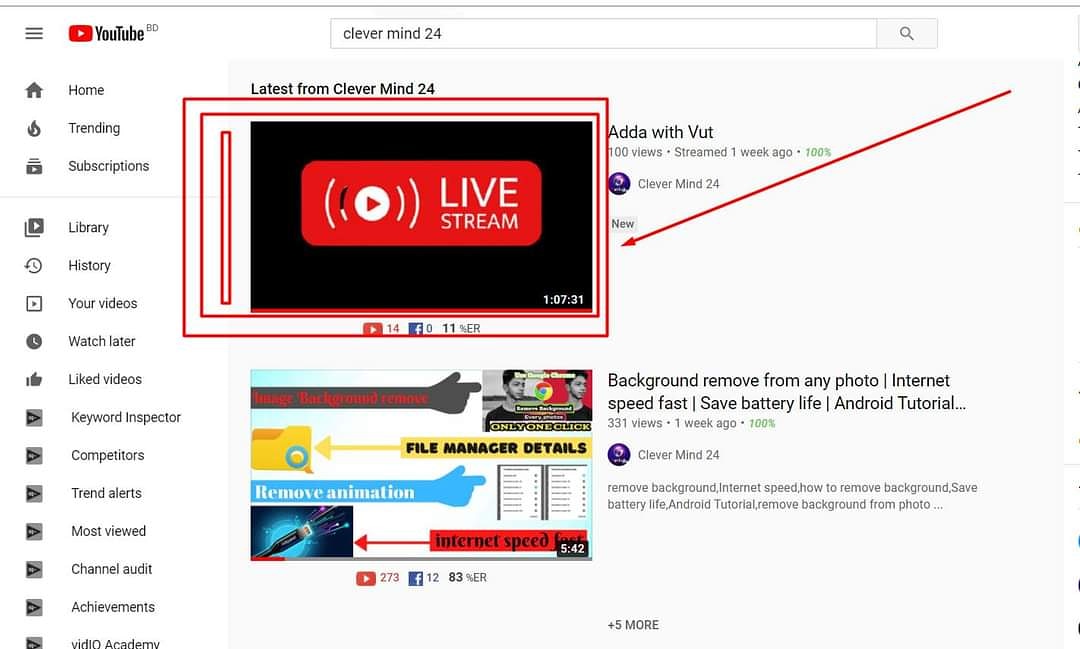Click the New badge

point(623,224)
